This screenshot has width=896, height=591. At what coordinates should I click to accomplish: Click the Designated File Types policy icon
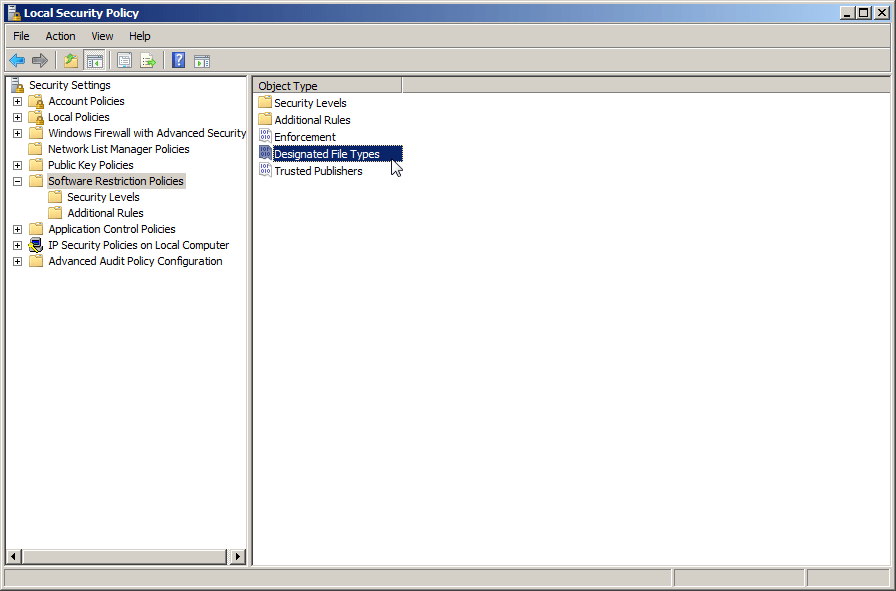tap(265, 153)
